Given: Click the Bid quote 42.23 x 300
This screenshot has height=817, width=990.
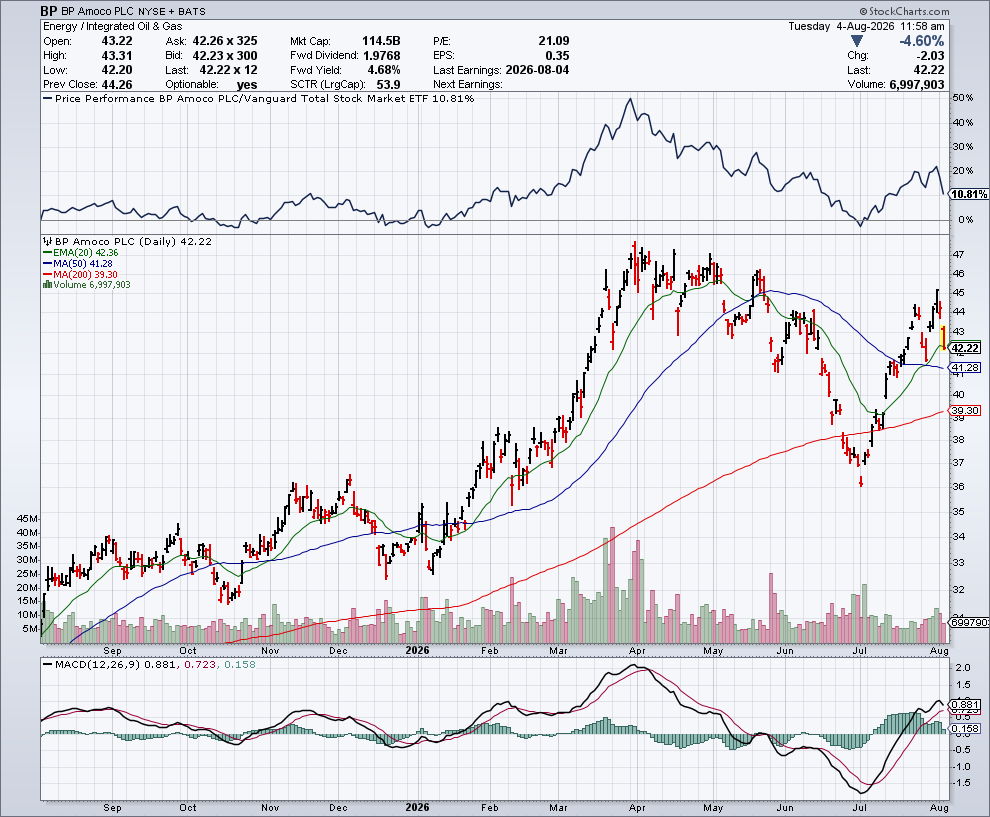Looking at the screenshot, I should pos(225,56).
